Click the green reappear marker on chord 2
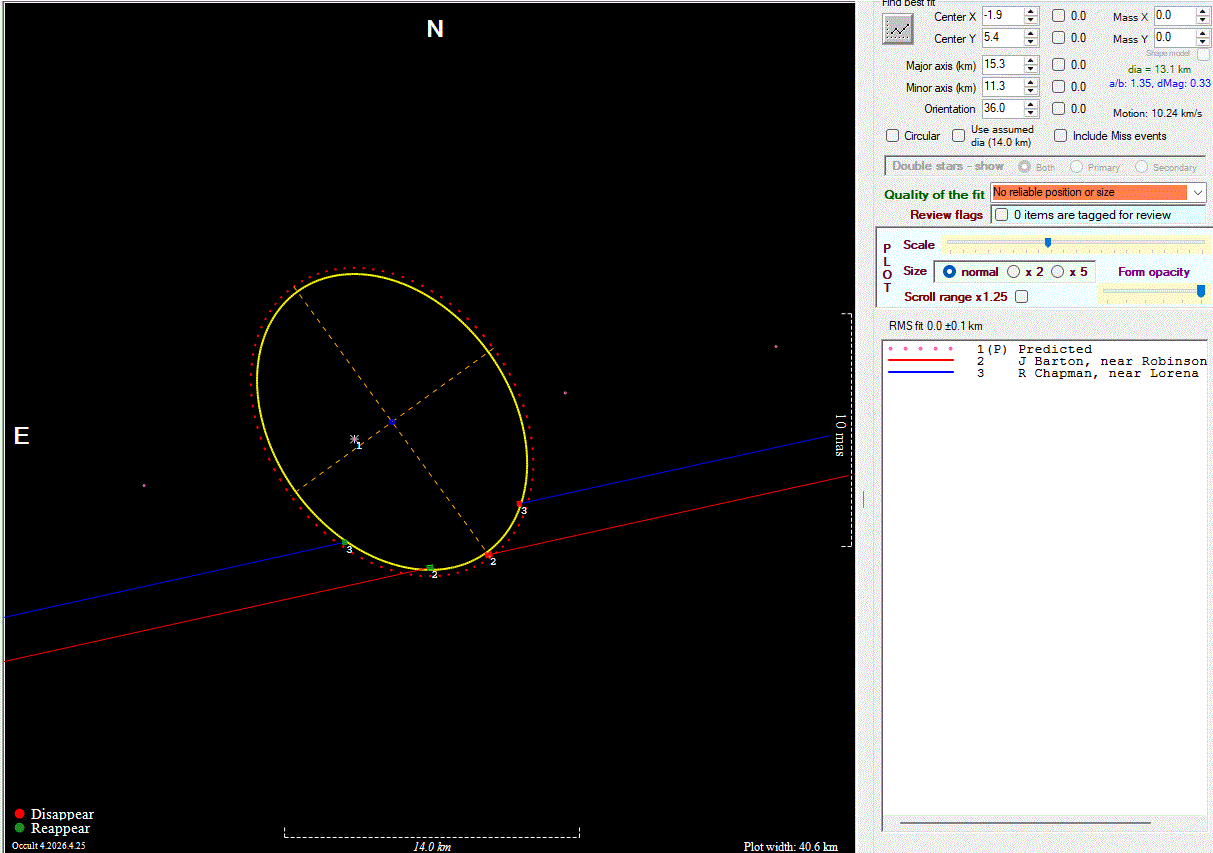Image resolution: width=1213 pixels, height=853 pixels. [x=430, y=568]
